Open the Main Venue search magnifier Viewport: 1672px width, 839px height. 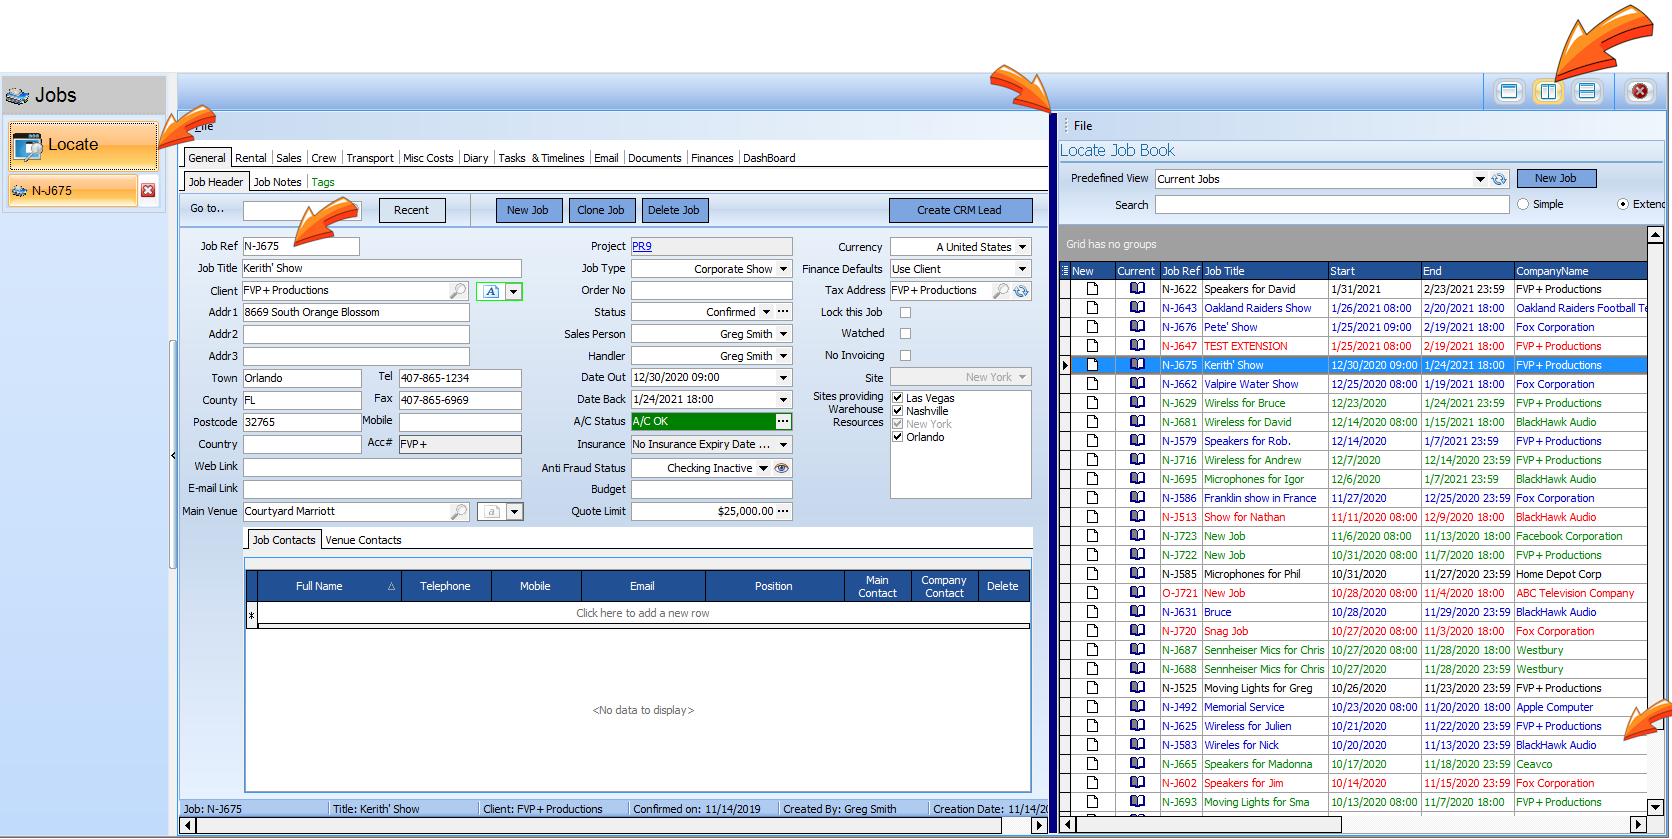pyautogui.click(x=458, y=512)
